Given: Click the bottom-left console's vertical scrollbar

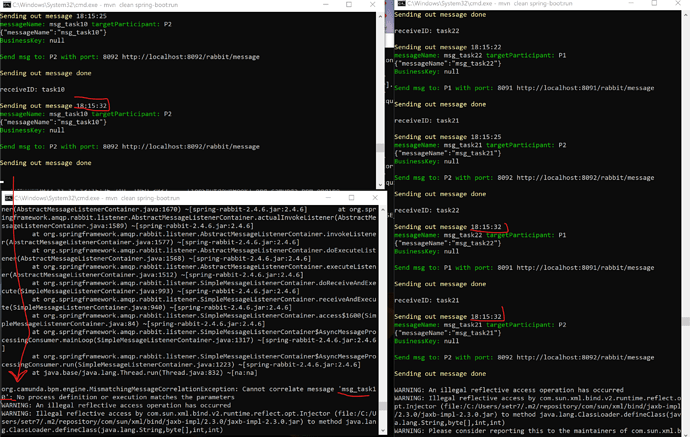Looking at the screenshot, I should [380, 300].
